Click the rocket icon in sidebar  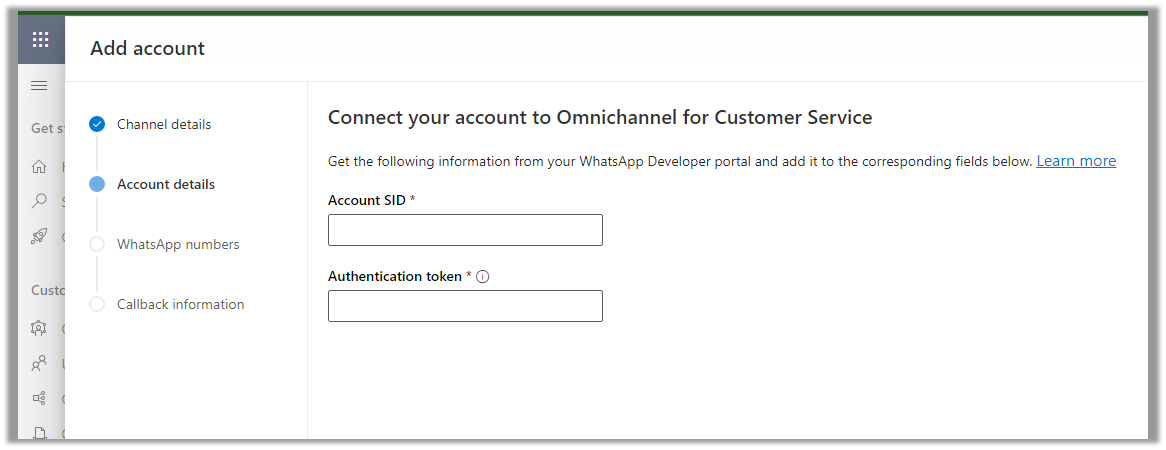click(x=40, y=236)
